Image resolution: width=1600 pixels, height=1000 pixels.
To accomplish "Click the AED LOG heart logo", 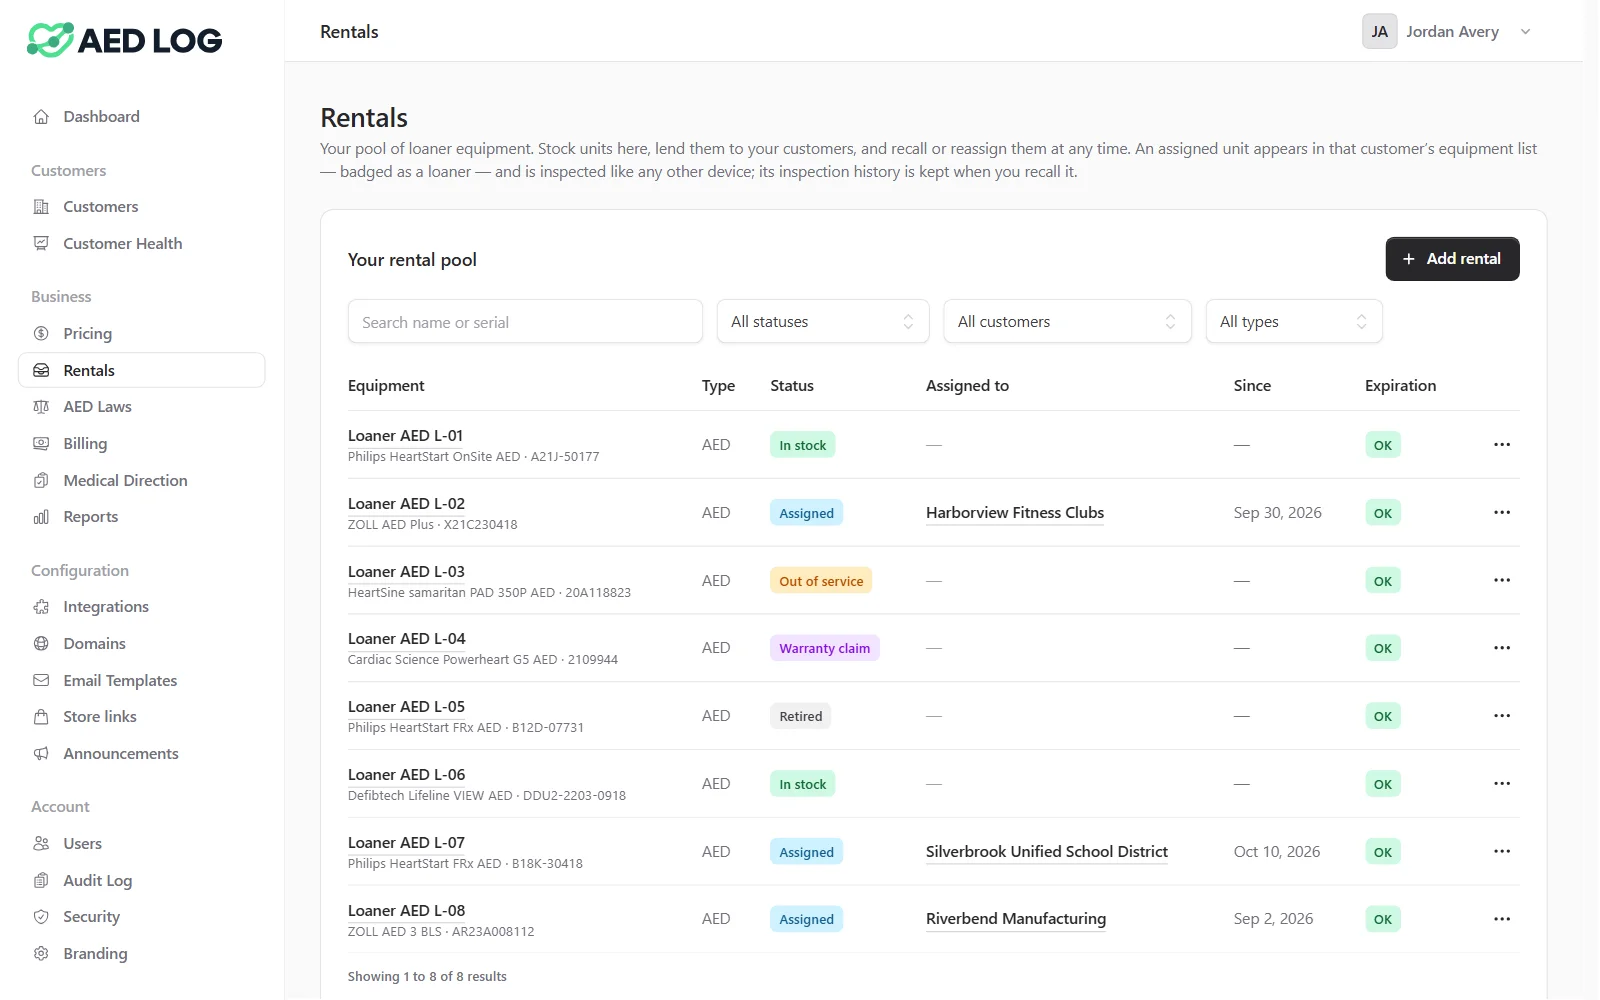I will pos(50,40).
